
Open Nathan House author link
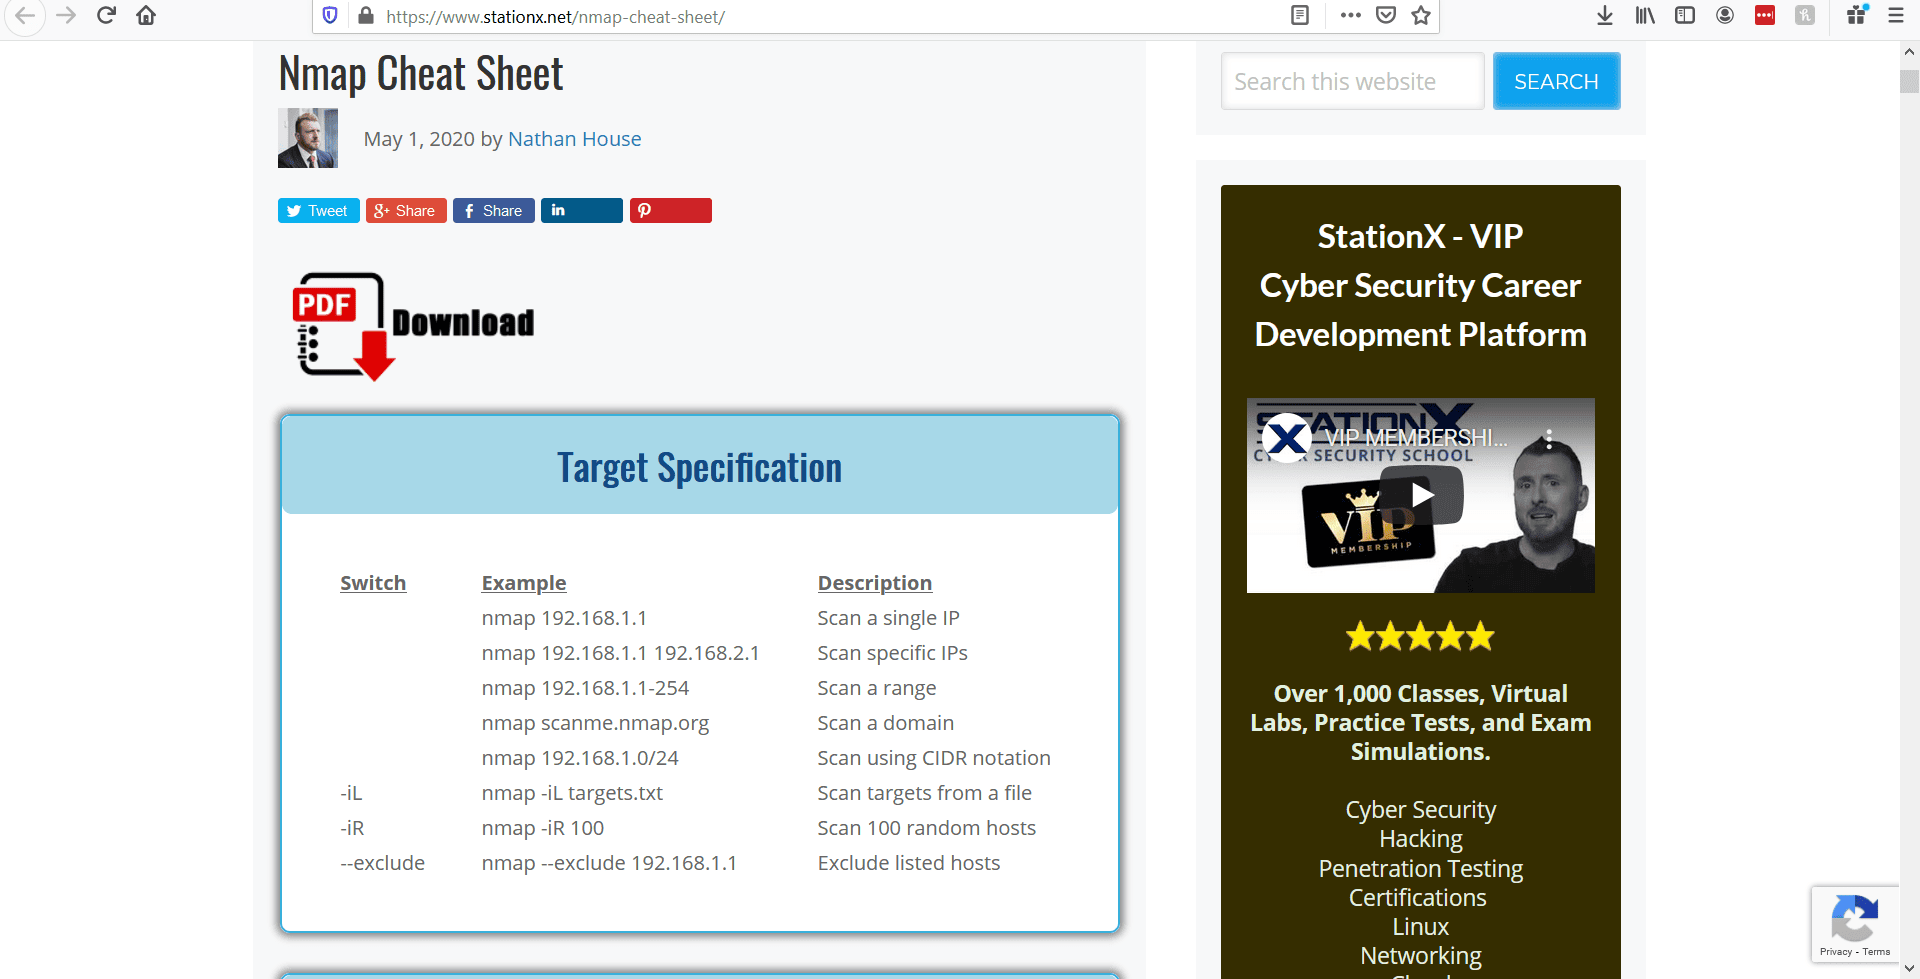(x=574, y=139)
